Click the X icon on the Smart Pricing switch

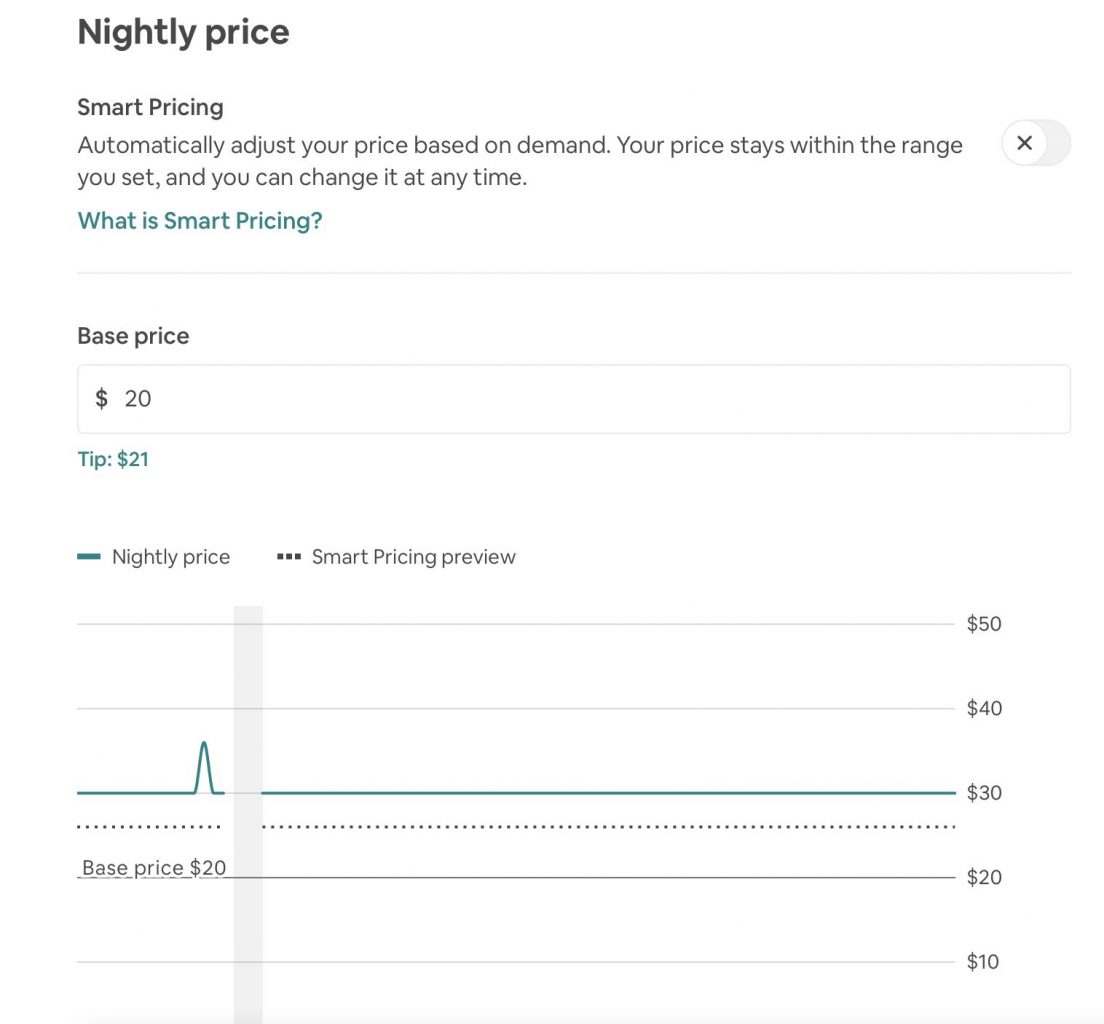(1024, 143)
